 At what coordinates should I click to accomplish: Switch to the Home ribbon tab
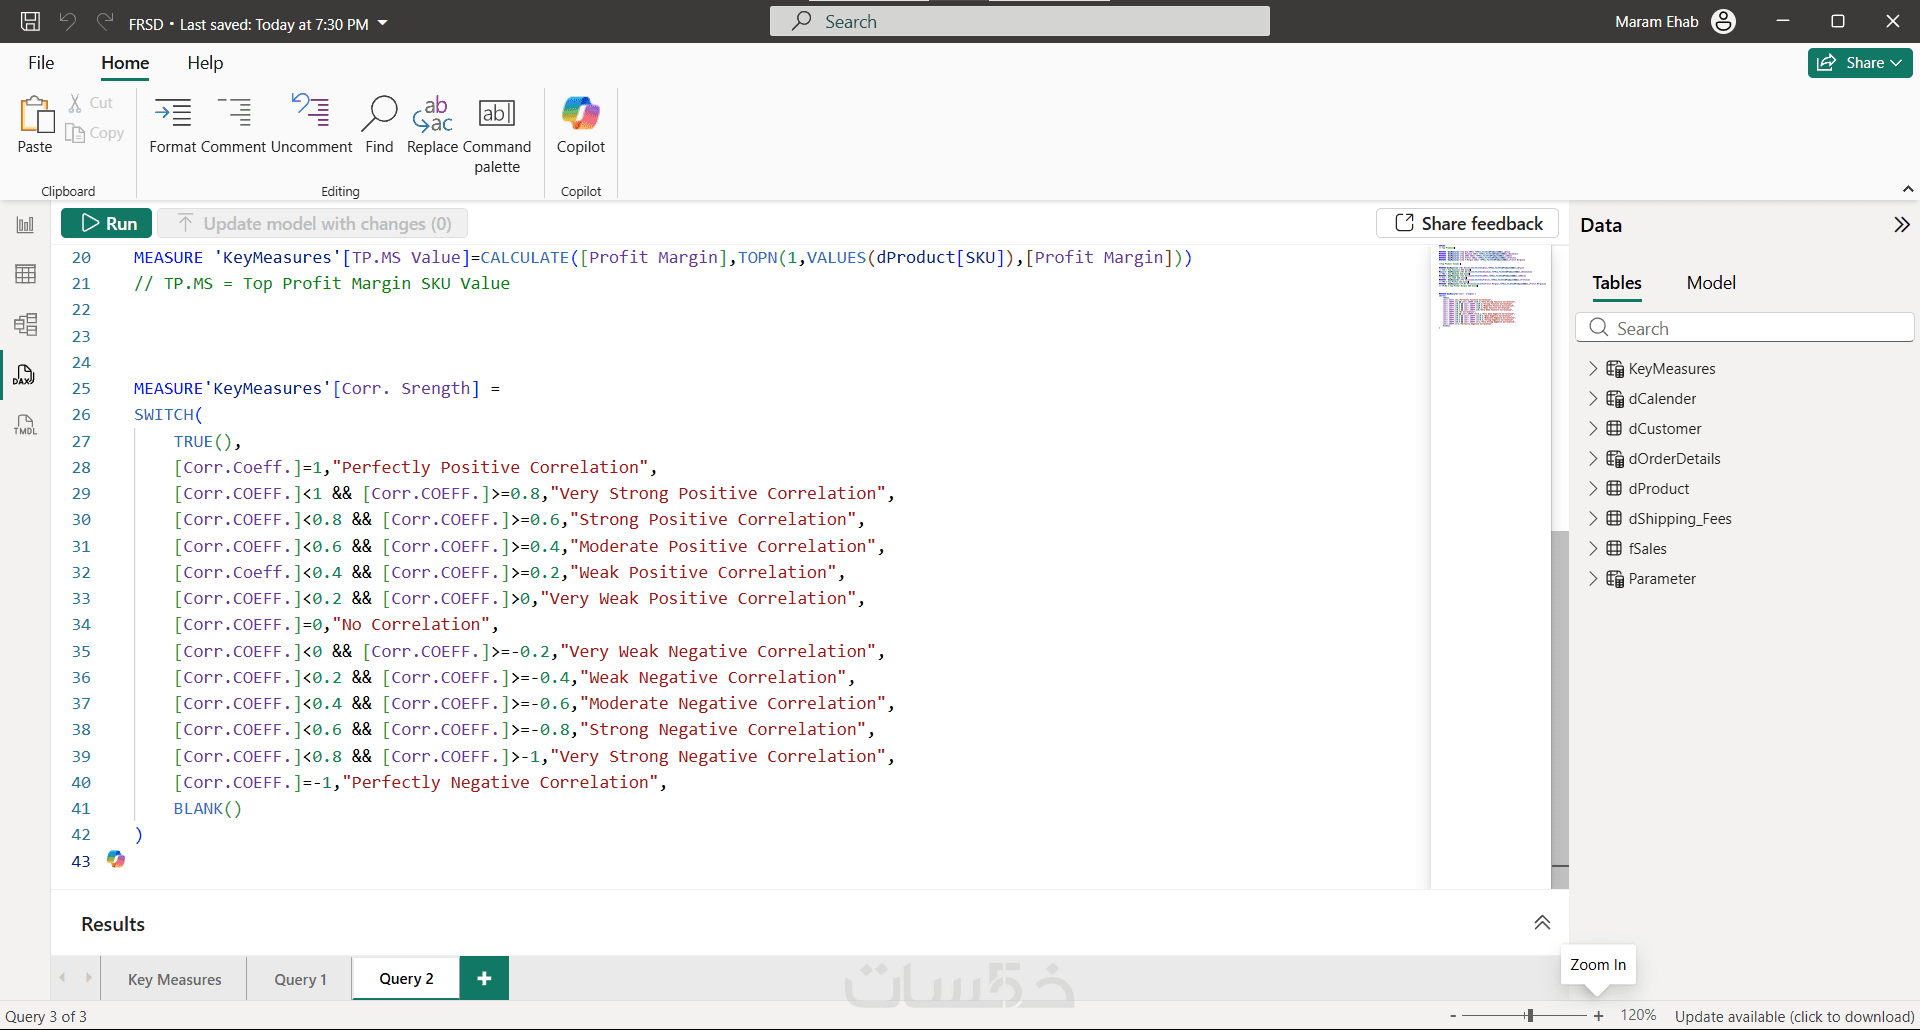click(x=125, y=63)
